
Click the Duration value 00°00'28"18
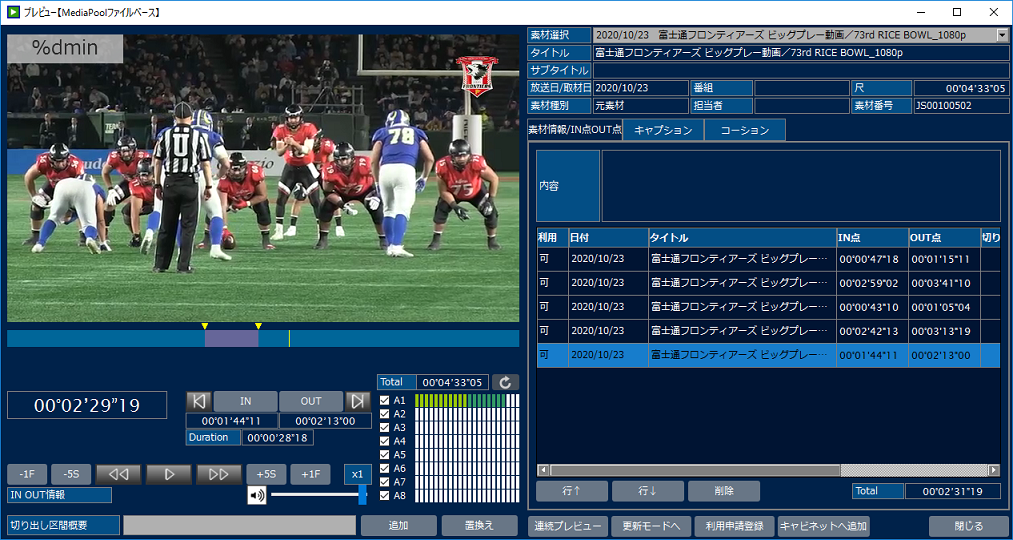click(277, 438)
